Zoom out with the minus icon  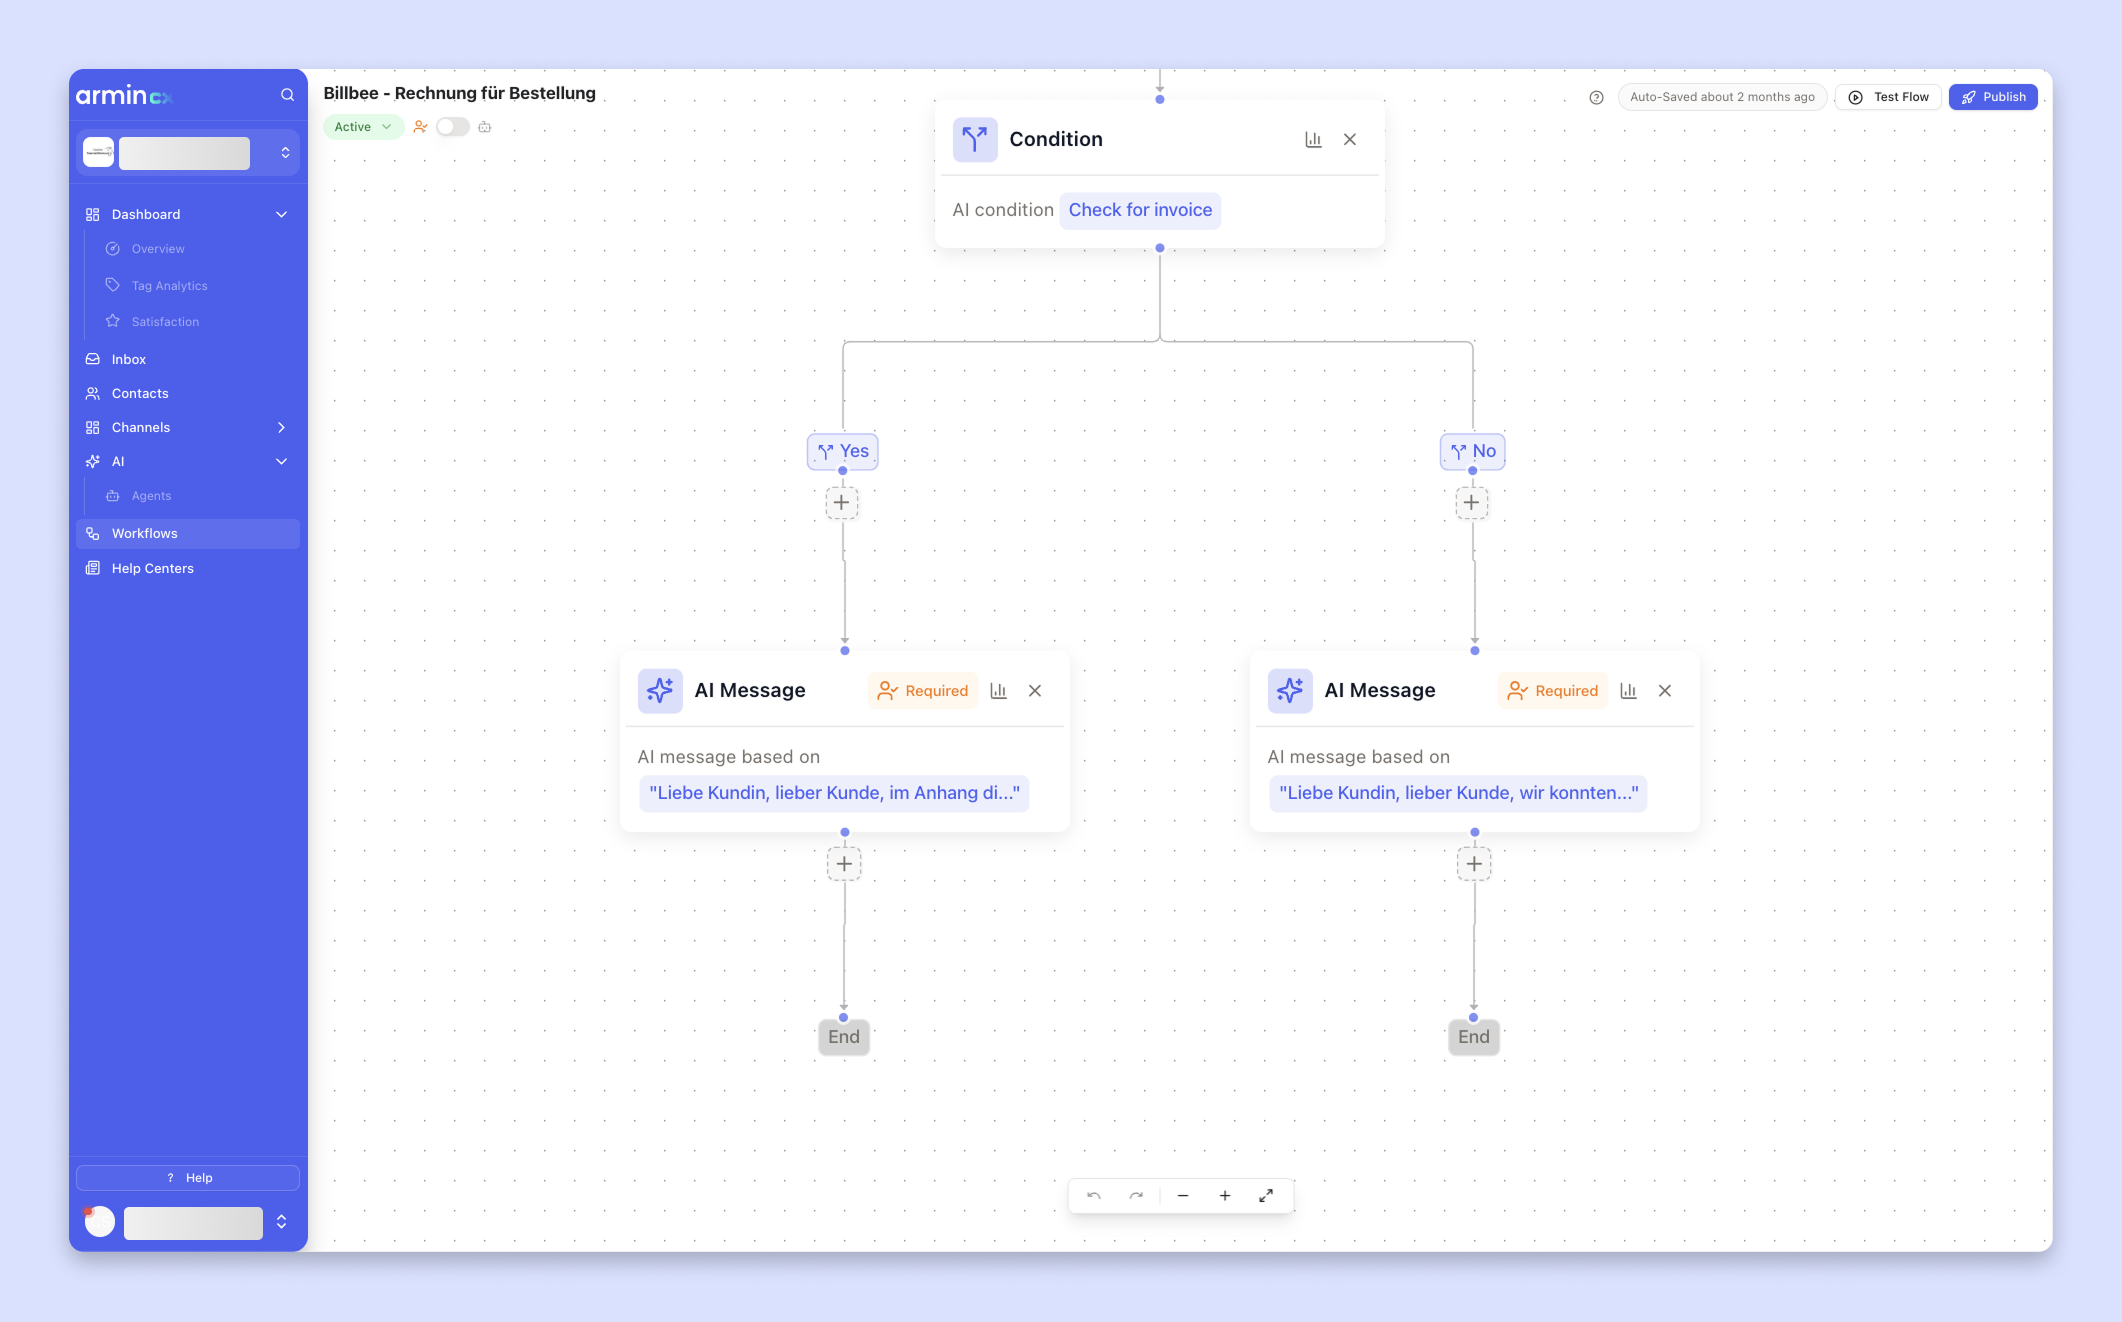[1183, 1195]
